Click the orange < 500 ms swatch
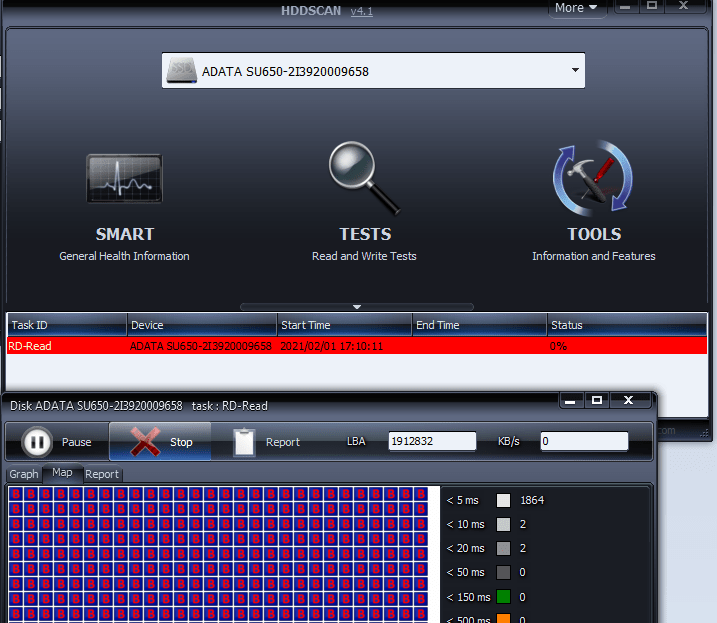Viewport: 717px width, 623px height. [x=503, y=618]
